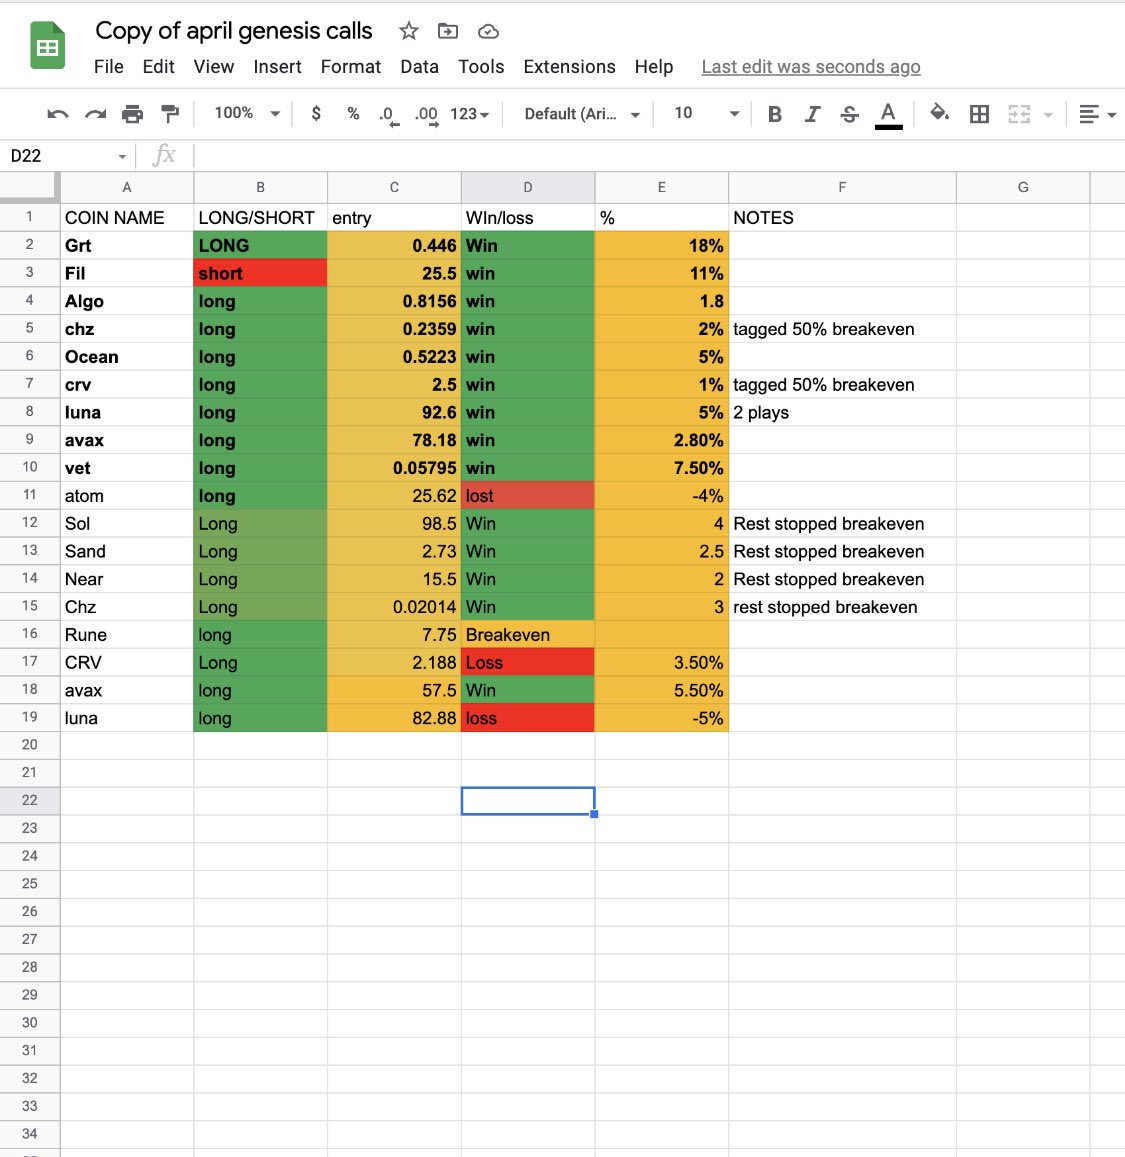Select the 'Sand' coin name cell
Viewport: 1125px width, 1157px height.
[127, 551]
